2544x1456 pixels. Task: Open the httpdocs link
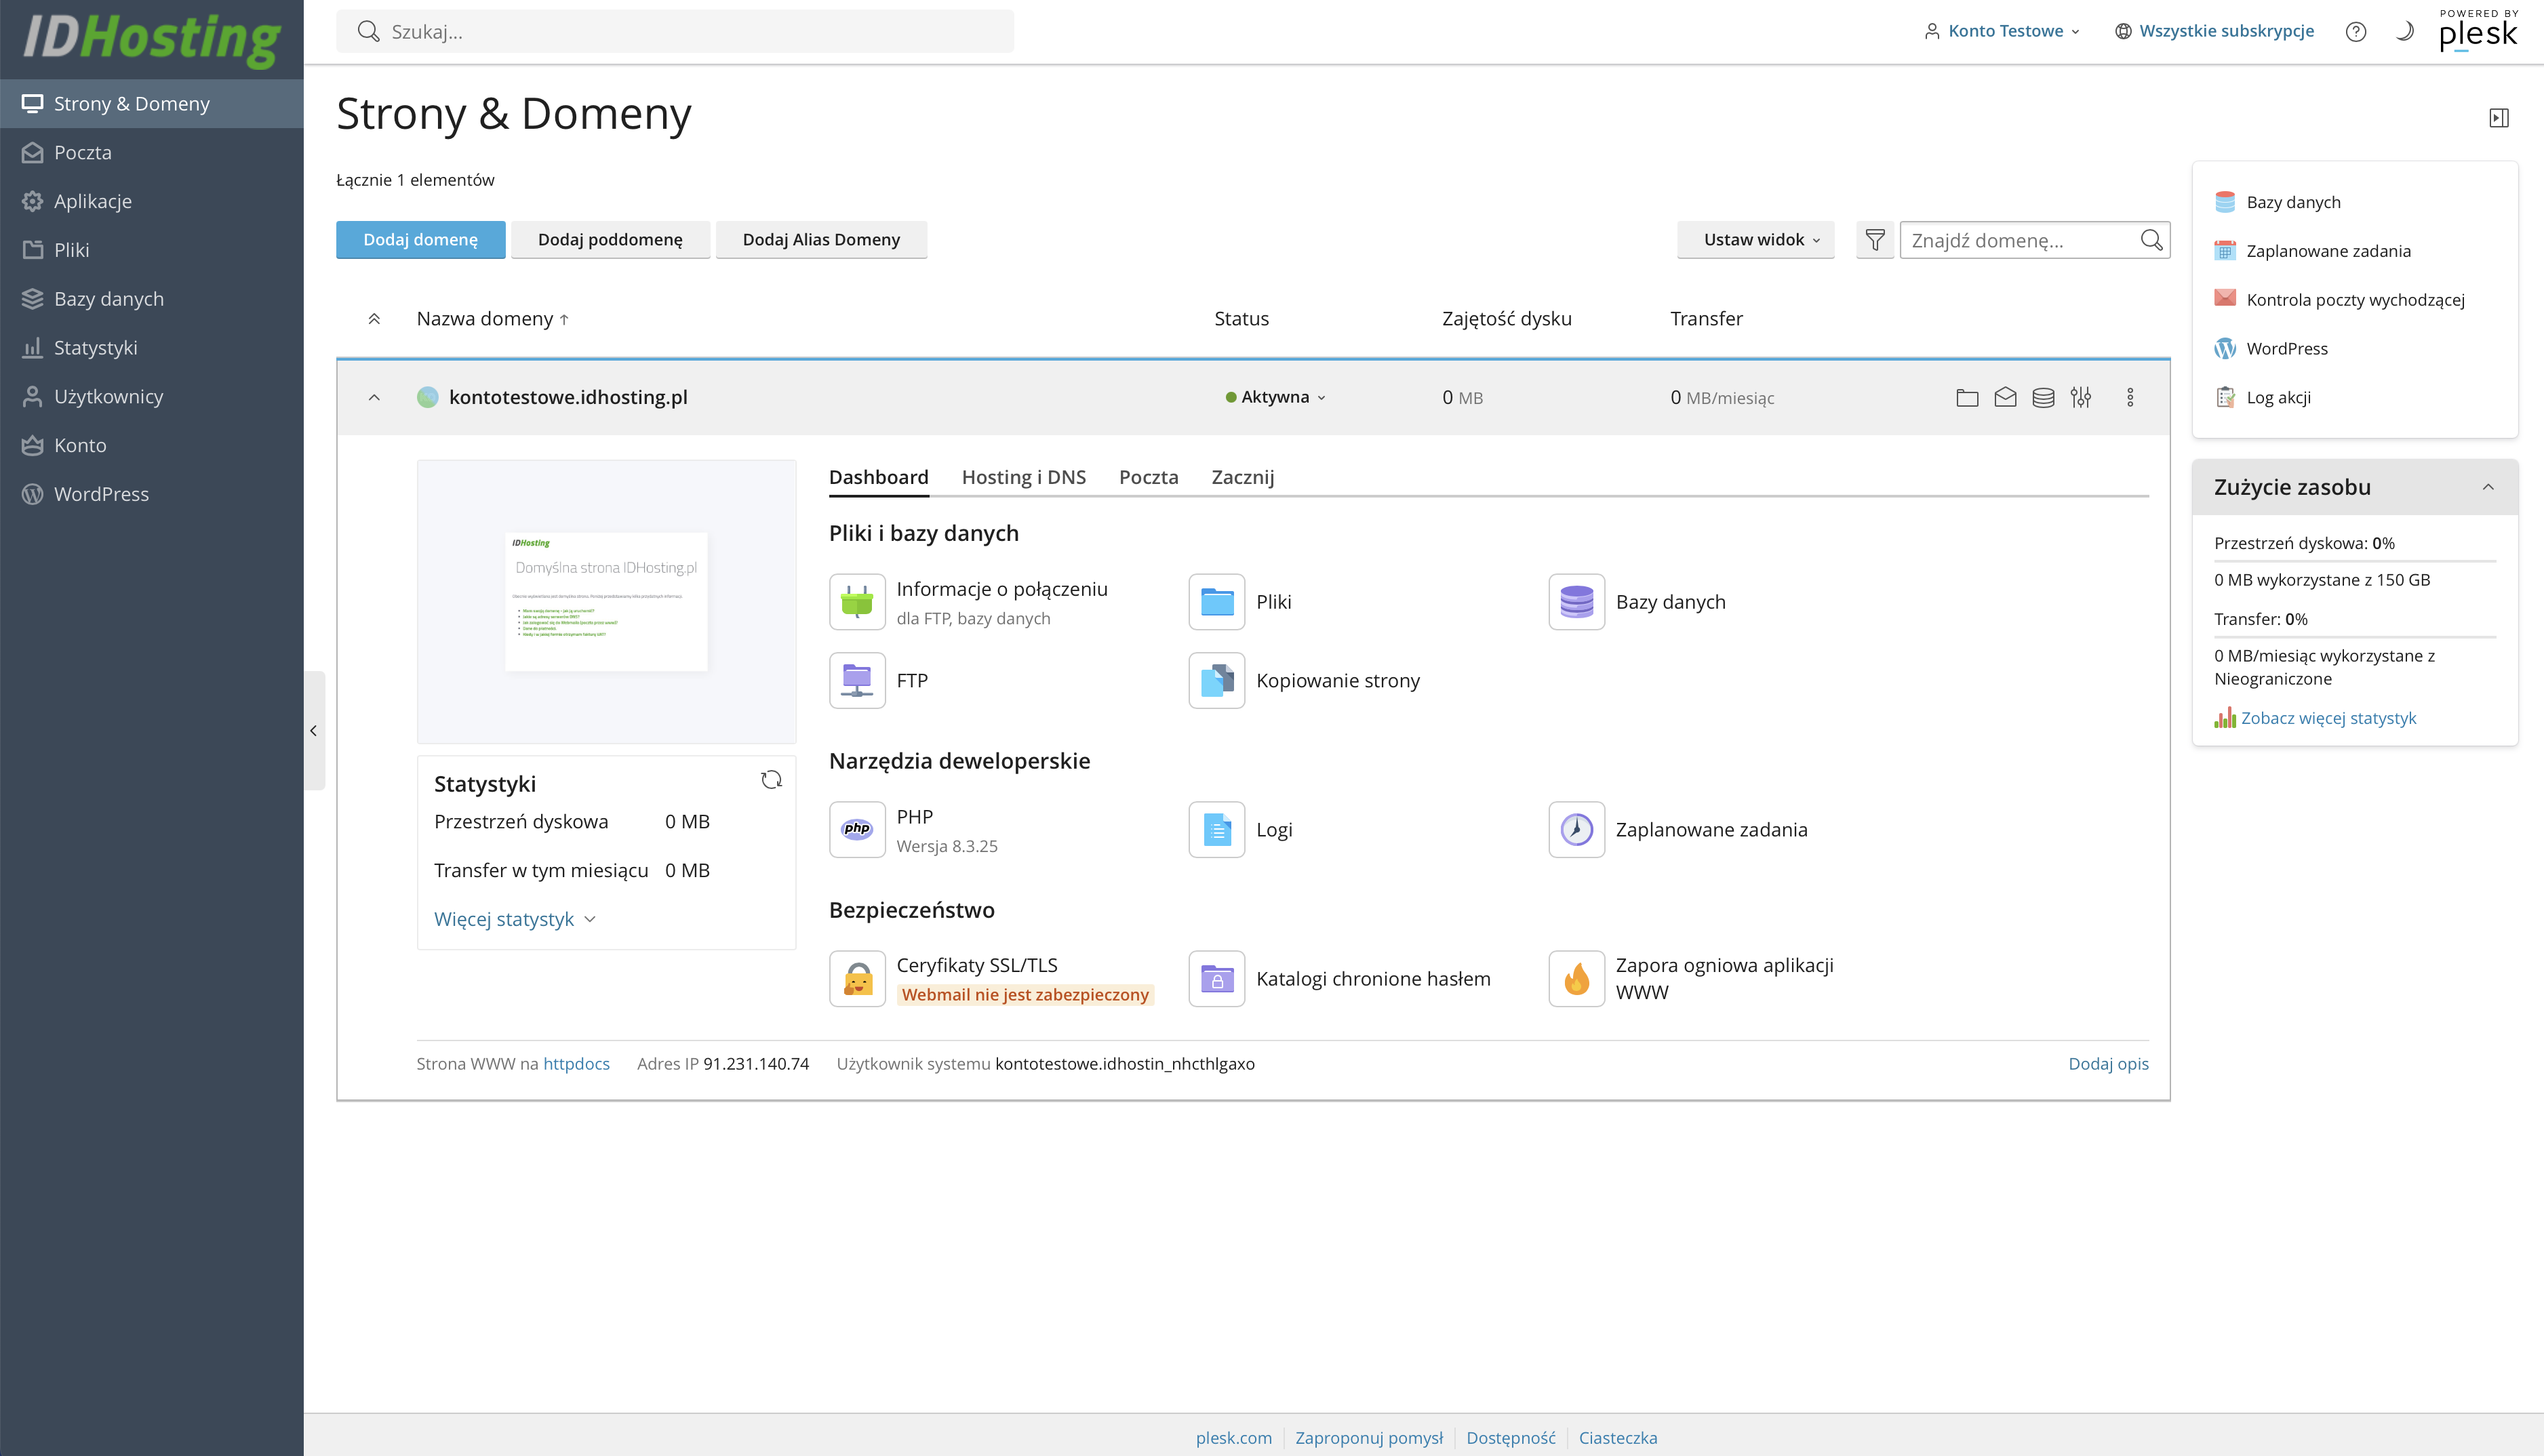[576, 1063]
